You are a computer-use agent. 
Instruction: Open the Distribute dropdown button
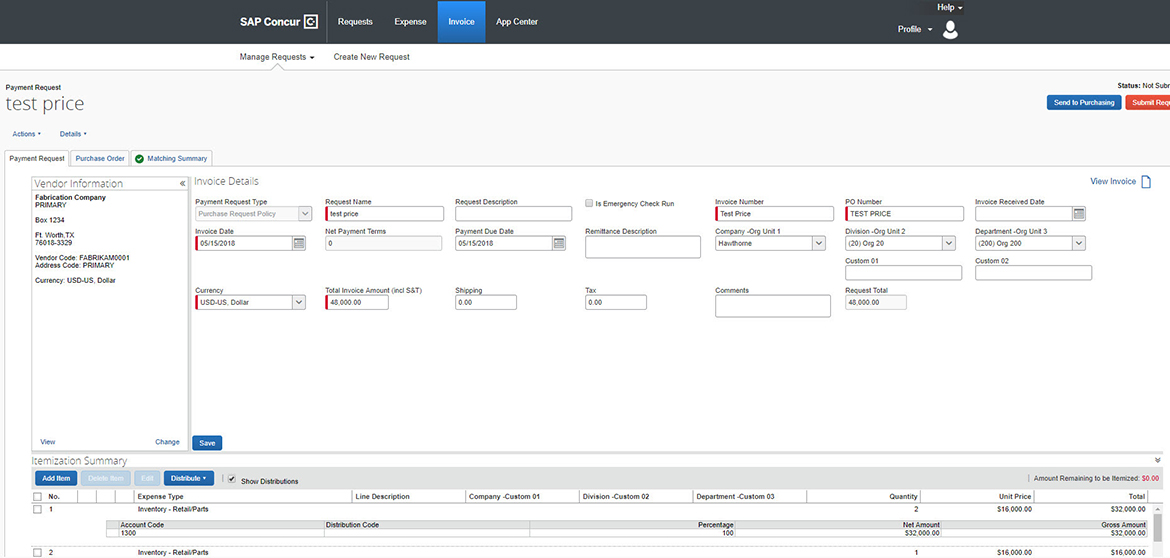tap(189, 479)
